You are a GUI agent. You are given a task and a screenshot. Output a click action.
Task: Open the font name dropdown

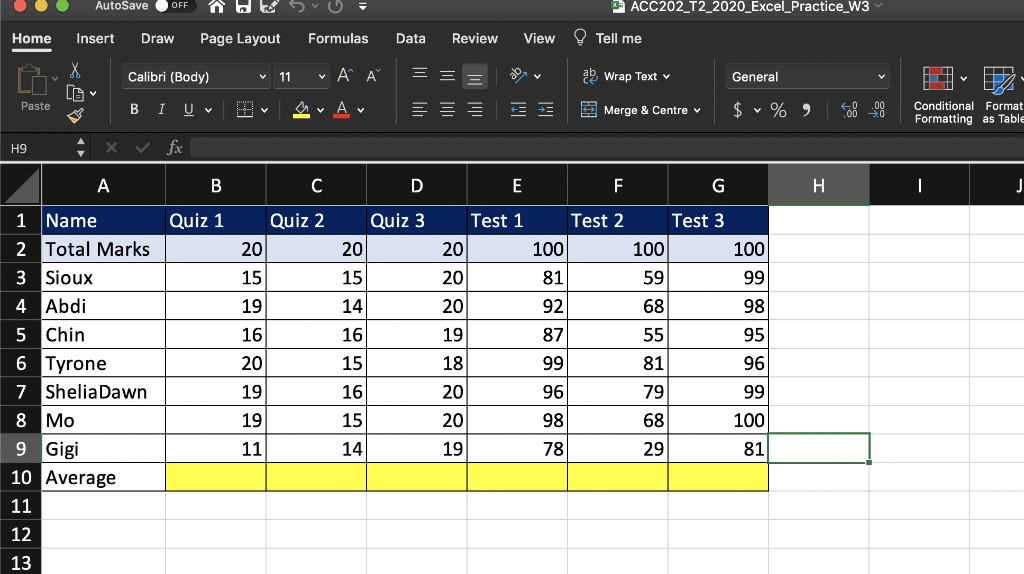pos(262,76)
